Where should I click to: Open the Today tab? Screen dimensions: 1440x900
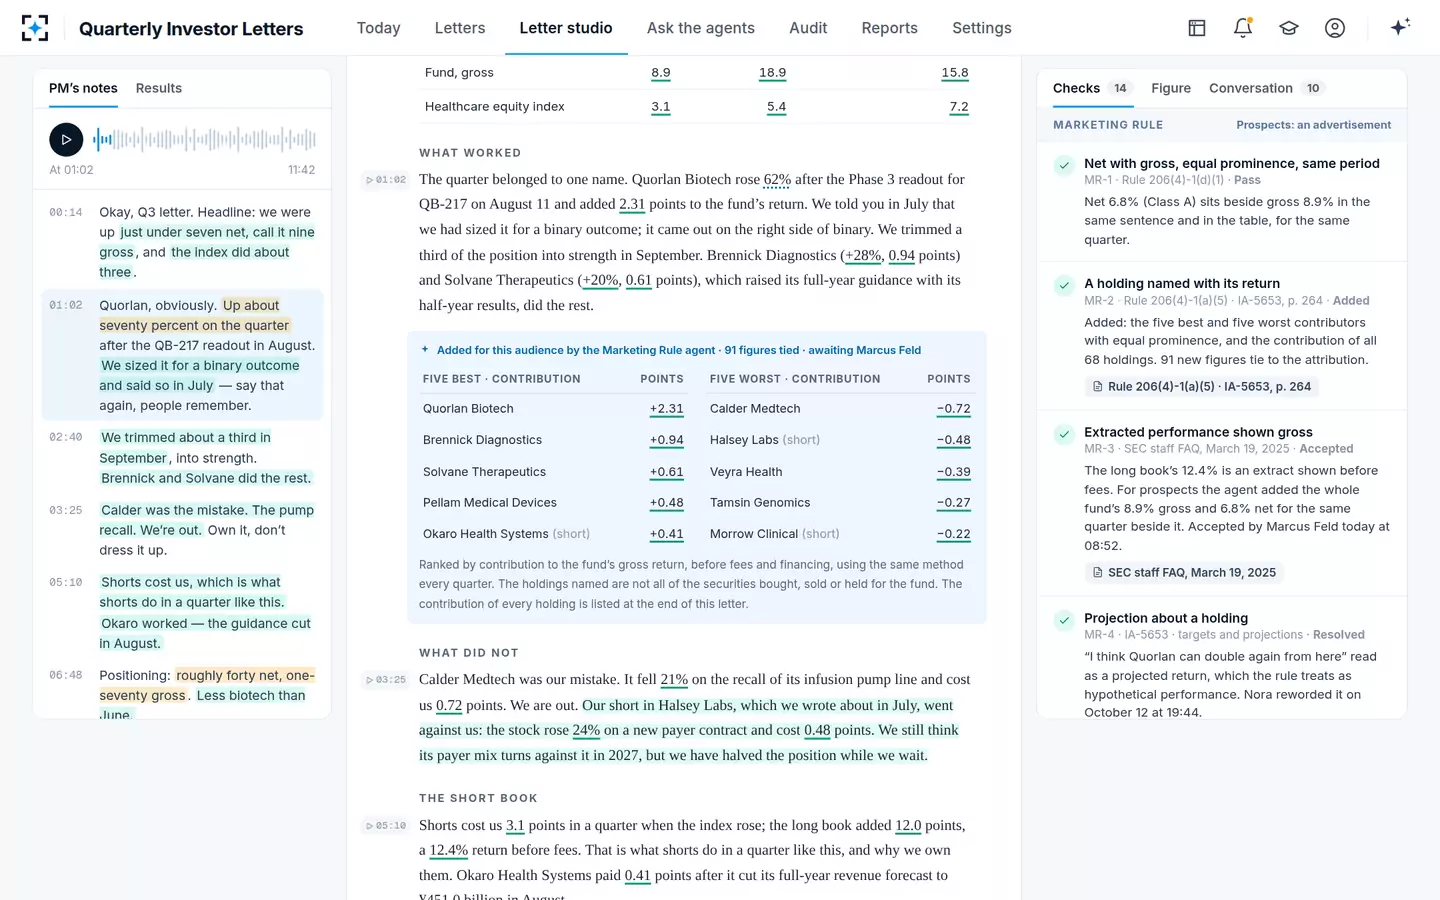pyautogui.click(x=378, y=28)
